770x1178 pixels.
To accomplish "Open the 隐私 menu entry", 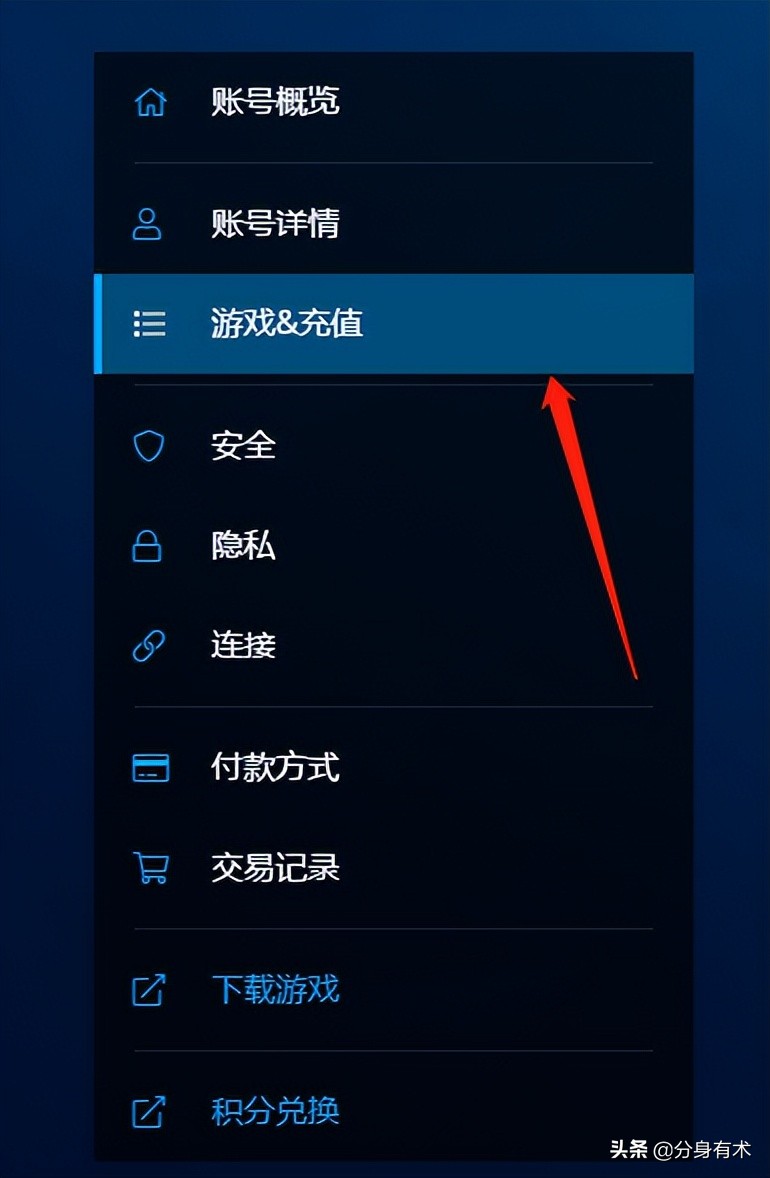I will pyautogui.click(x=394, y=546).
